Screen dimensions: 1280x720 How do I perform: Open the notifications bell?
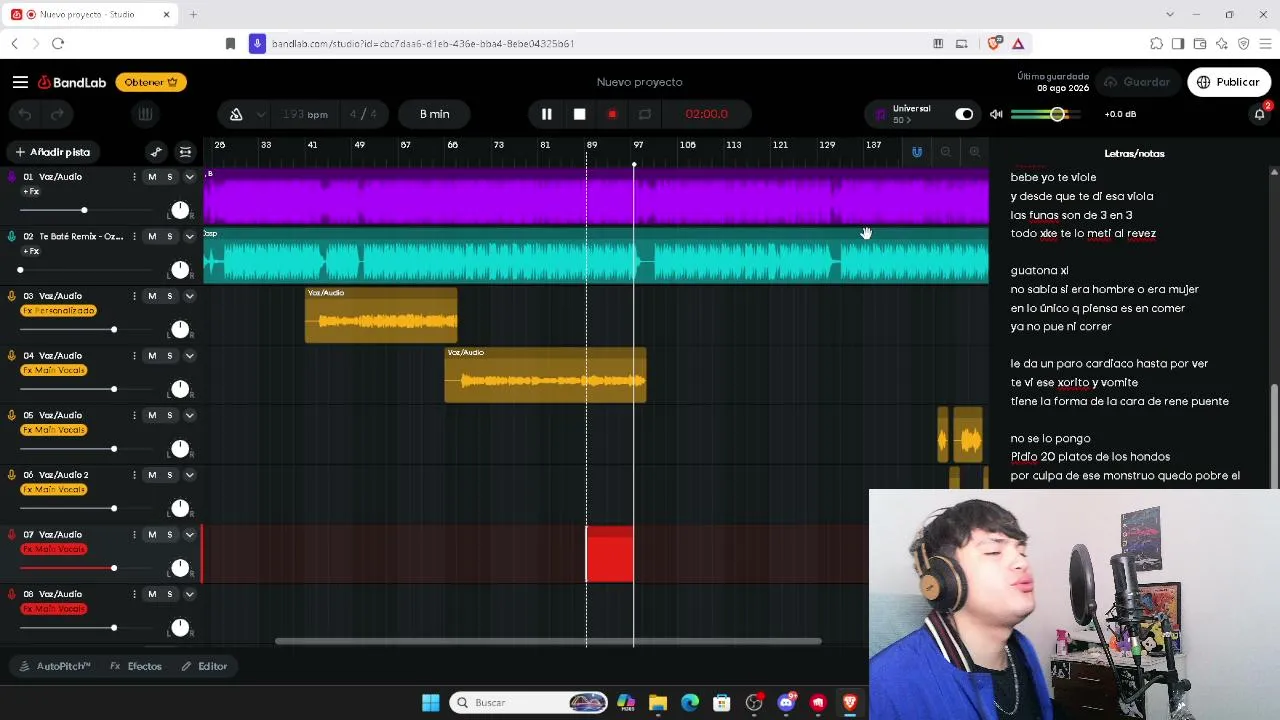[1259, 114]
